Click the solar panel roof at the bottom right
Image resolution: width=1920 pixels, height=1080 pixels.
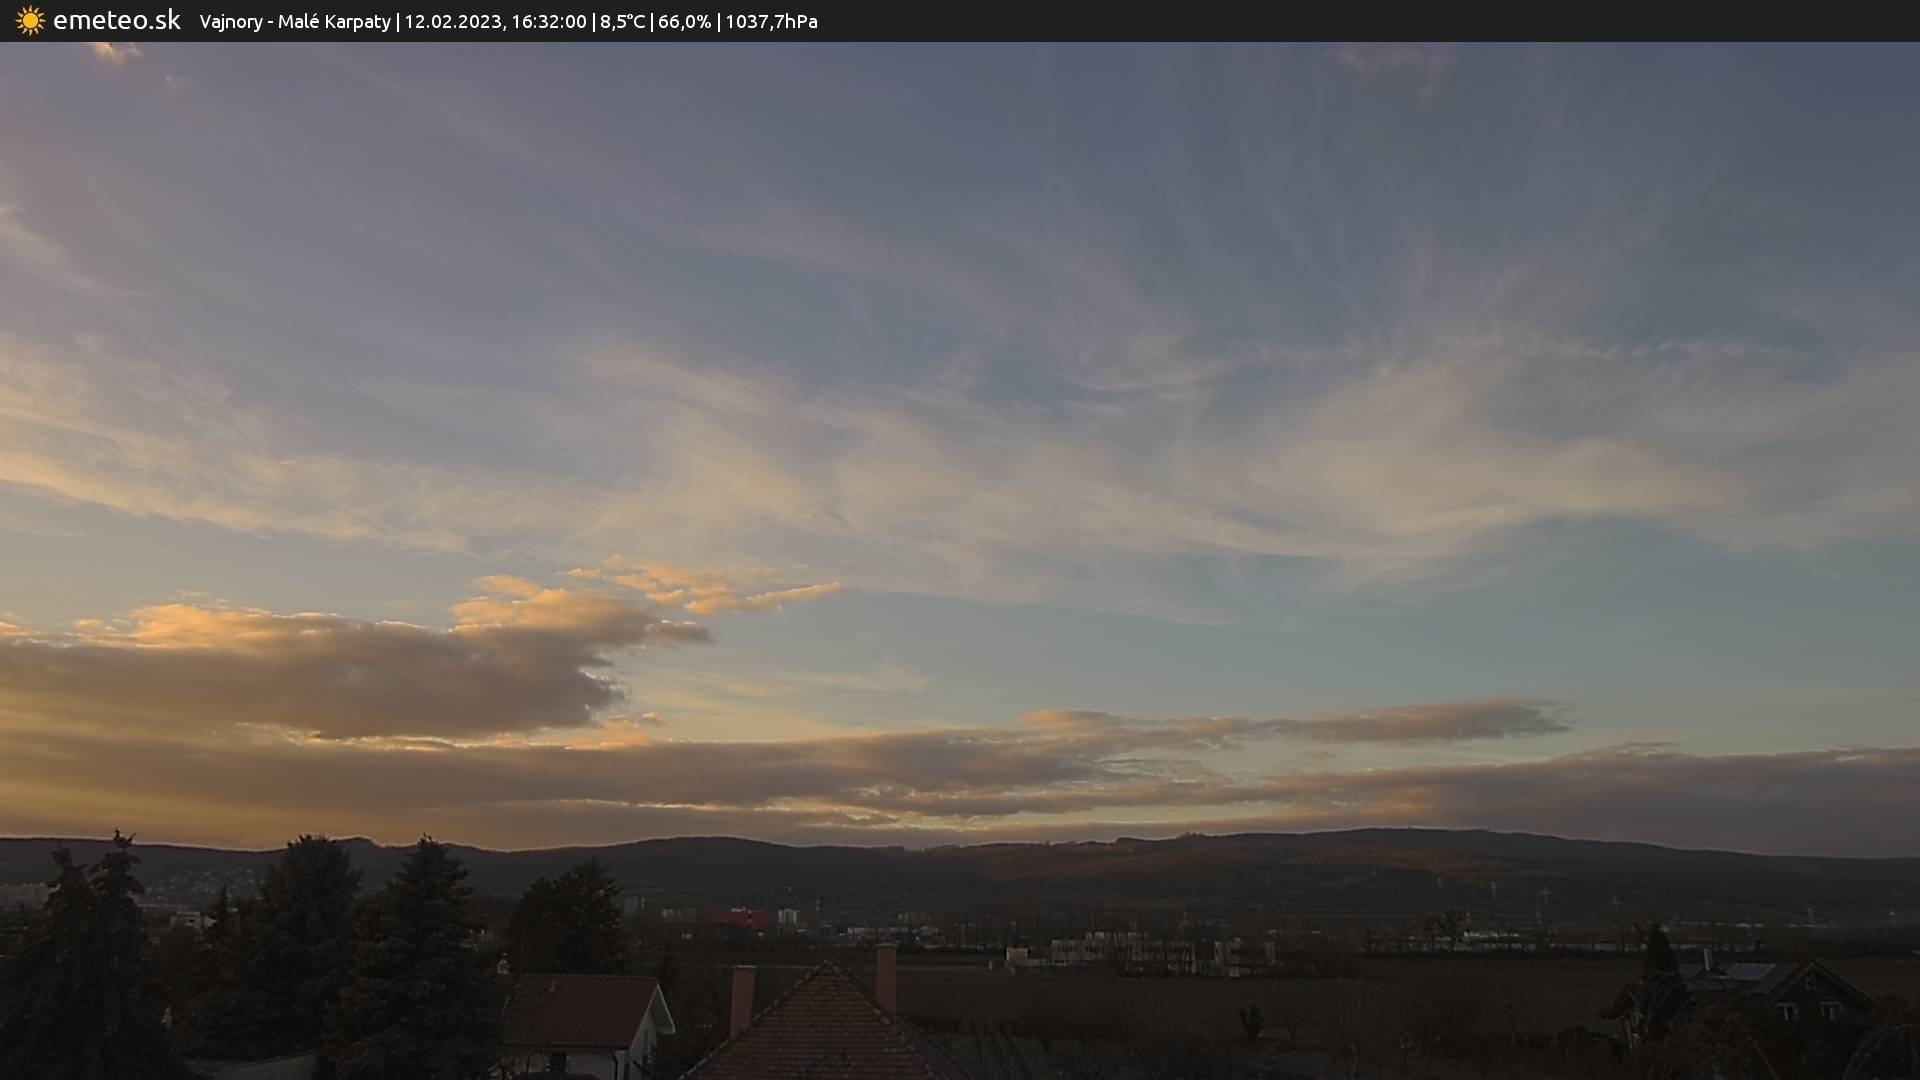(x=1750, y=971)
